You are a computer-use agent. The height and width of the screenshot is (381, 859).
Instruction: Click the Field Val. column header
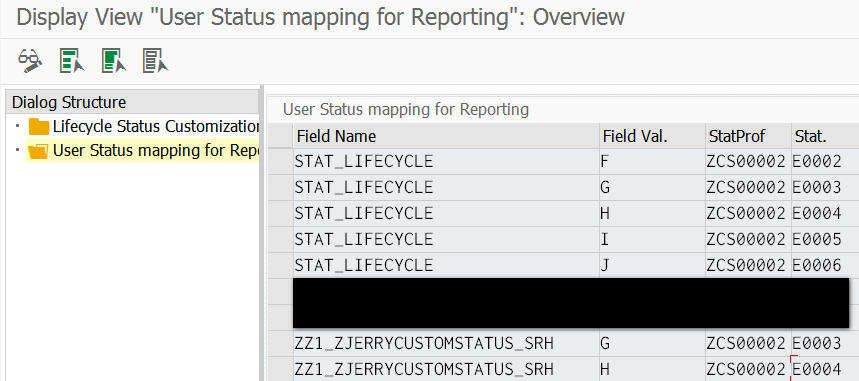pos(652,136)
